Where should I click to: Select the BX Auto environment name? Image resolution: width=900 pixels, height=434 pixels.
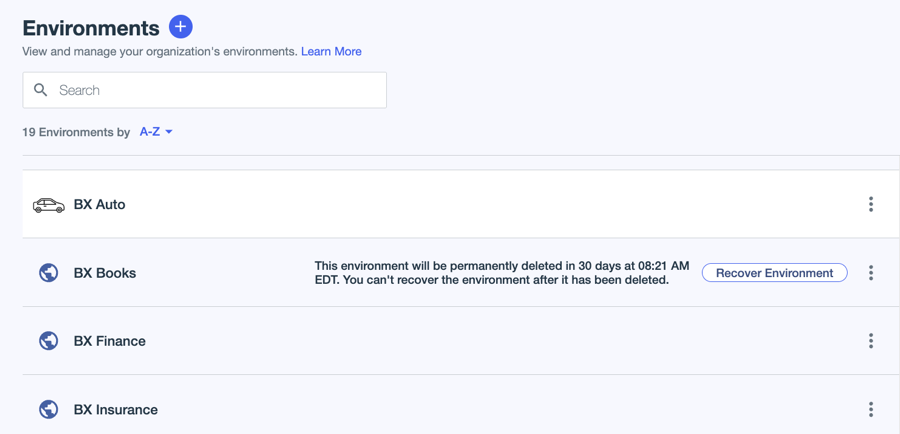tap(100, 205)
